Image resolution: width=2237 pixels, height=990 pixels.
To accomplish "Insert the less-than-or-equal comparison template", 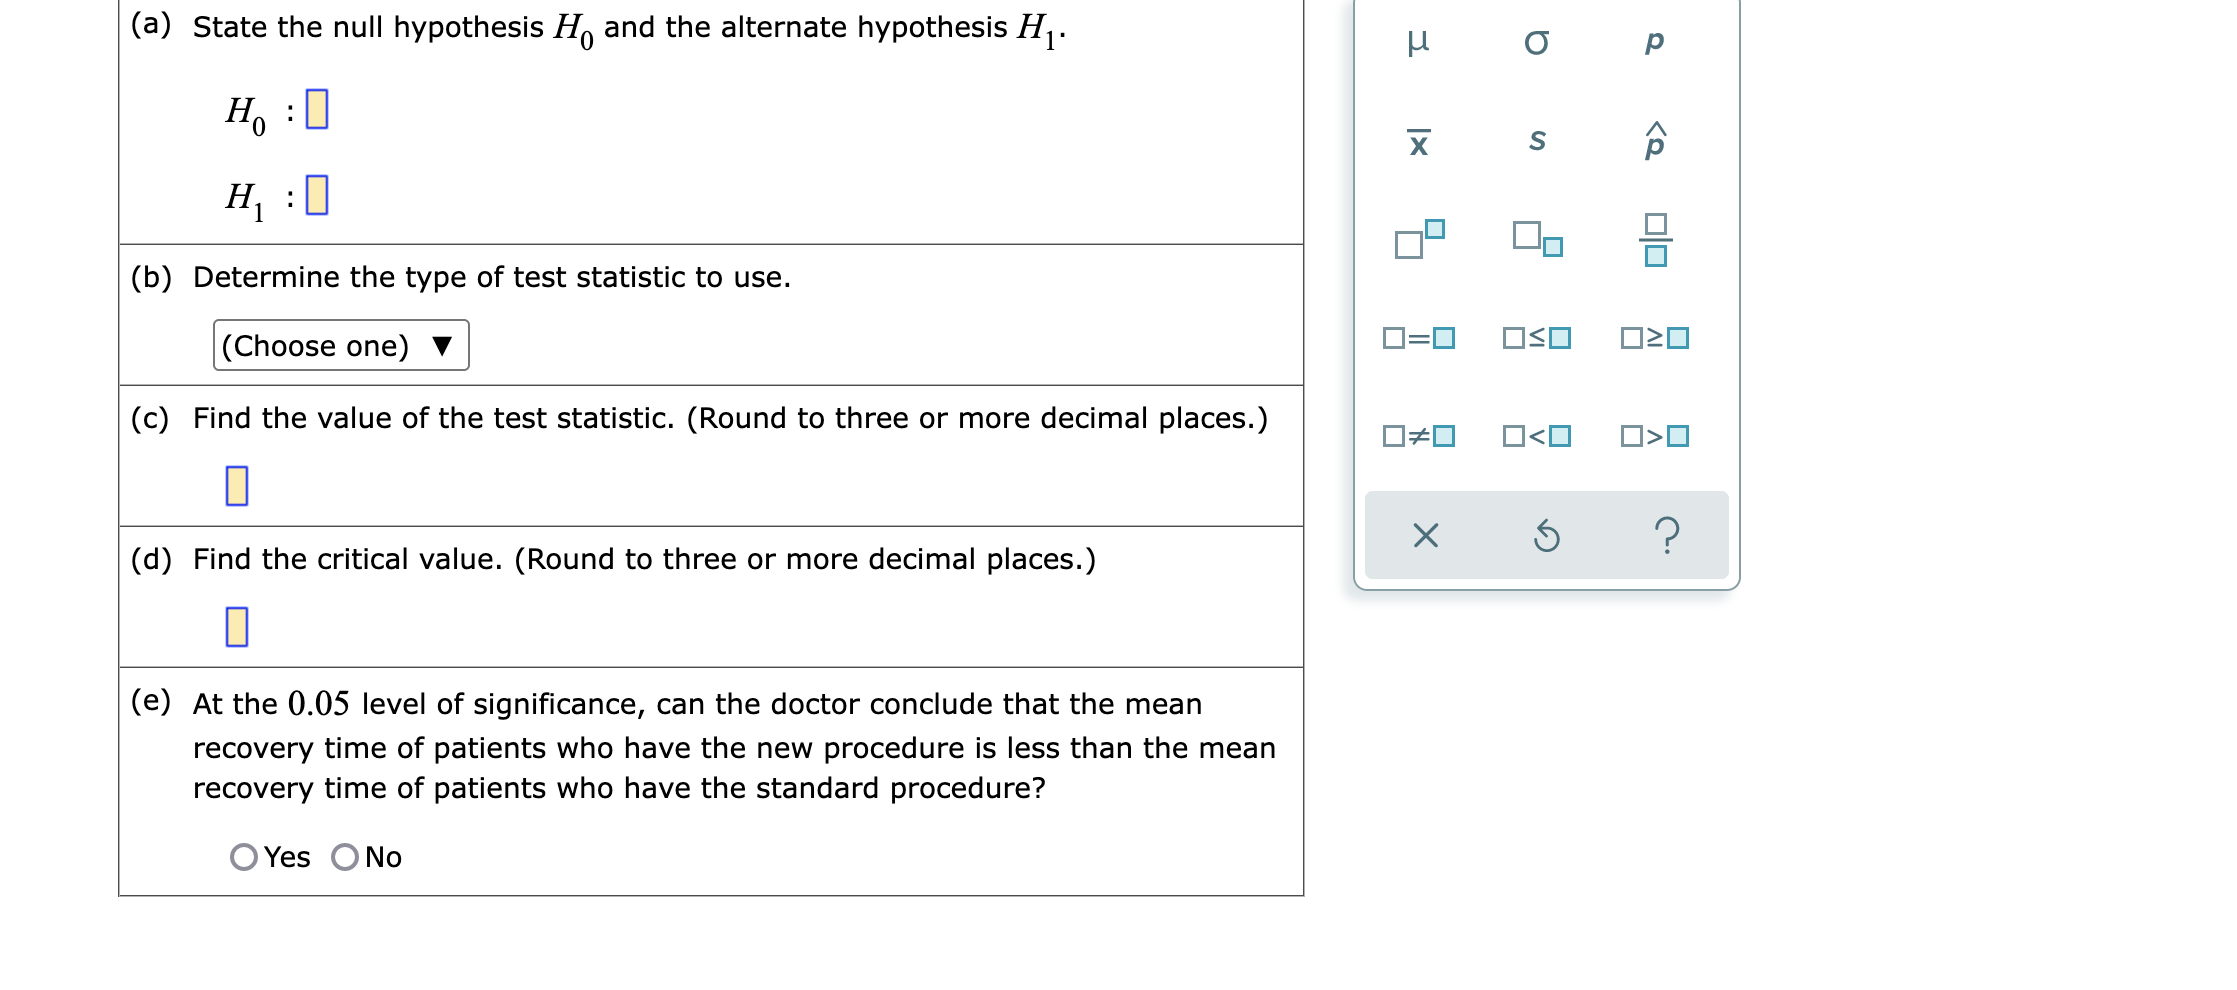I will pyautogui.click(x=1538, y=338).
